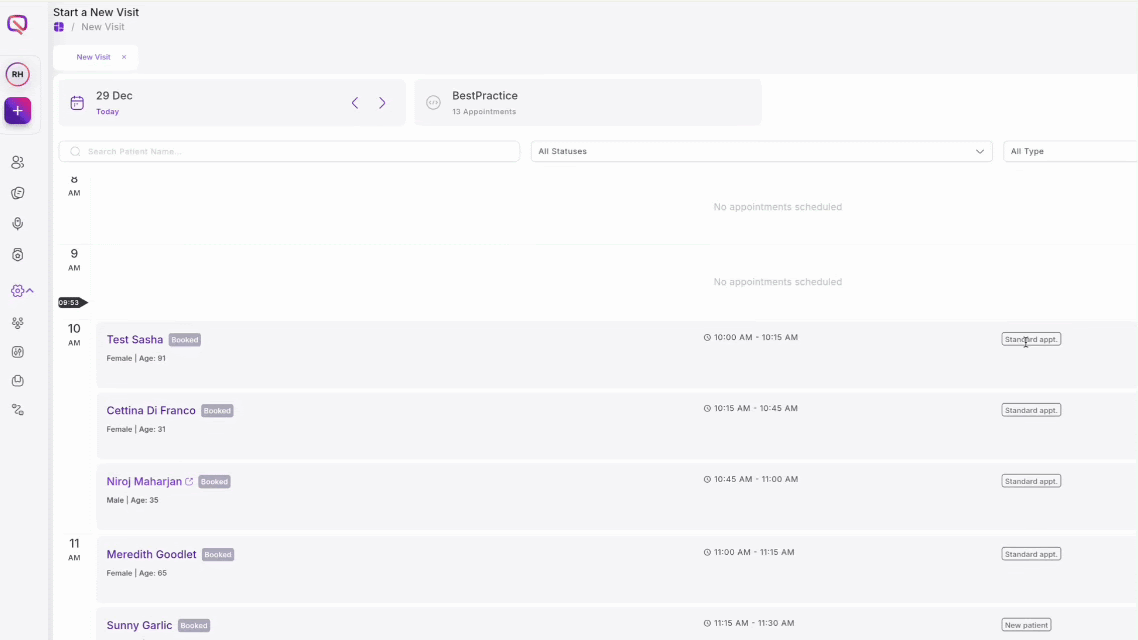Screen dimensions: 1138x640
Task: Open Niroj Maharjan's appointment
Action: (617, 497)
